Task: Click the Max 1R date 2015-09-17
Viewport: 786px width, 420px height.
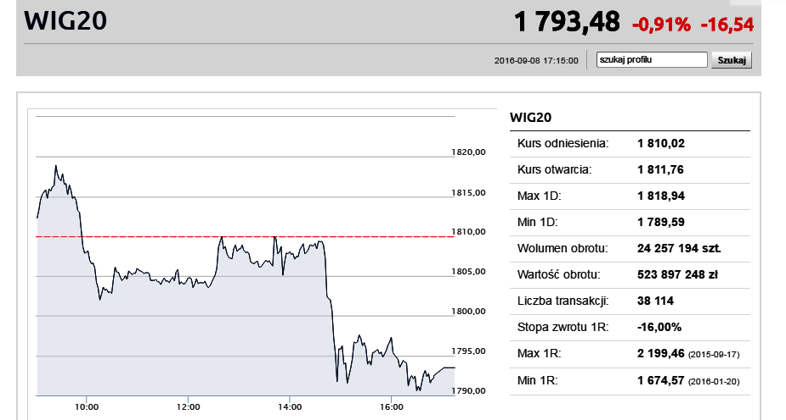Action: pyautogui.click(x=714, y=355)
